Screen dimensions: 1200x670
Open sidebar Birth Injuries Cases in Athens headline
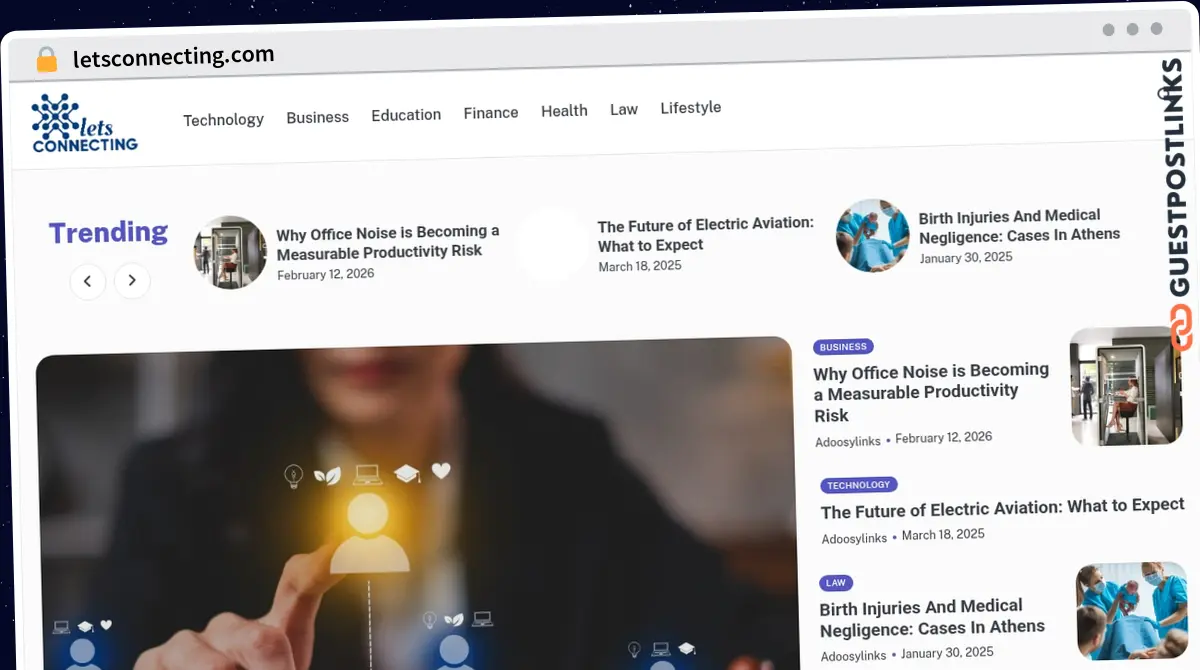tap(932, 618)
